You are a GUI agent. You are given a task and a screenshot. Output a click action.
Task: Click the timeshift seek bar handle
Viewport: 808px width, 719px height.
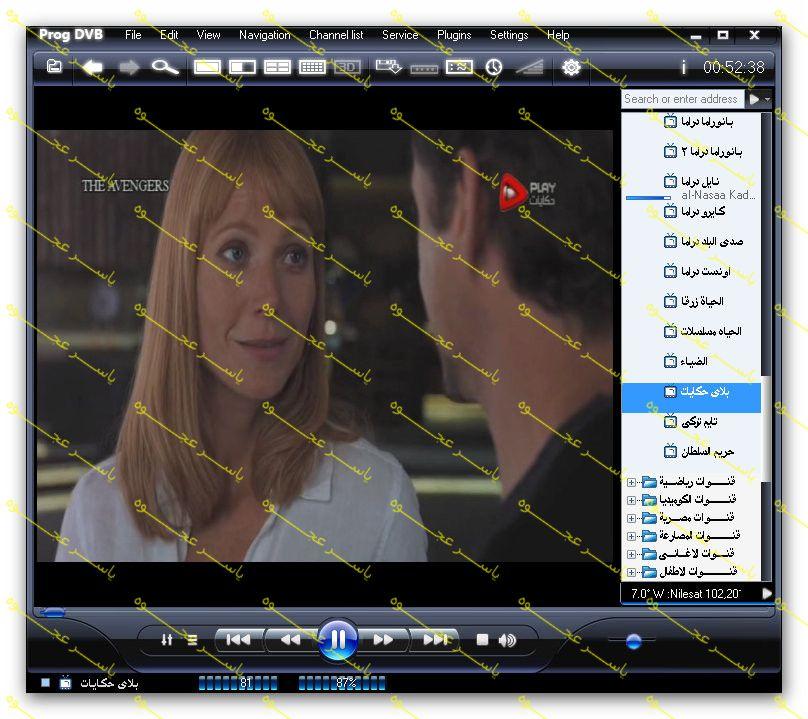click(x=53, y=612)
